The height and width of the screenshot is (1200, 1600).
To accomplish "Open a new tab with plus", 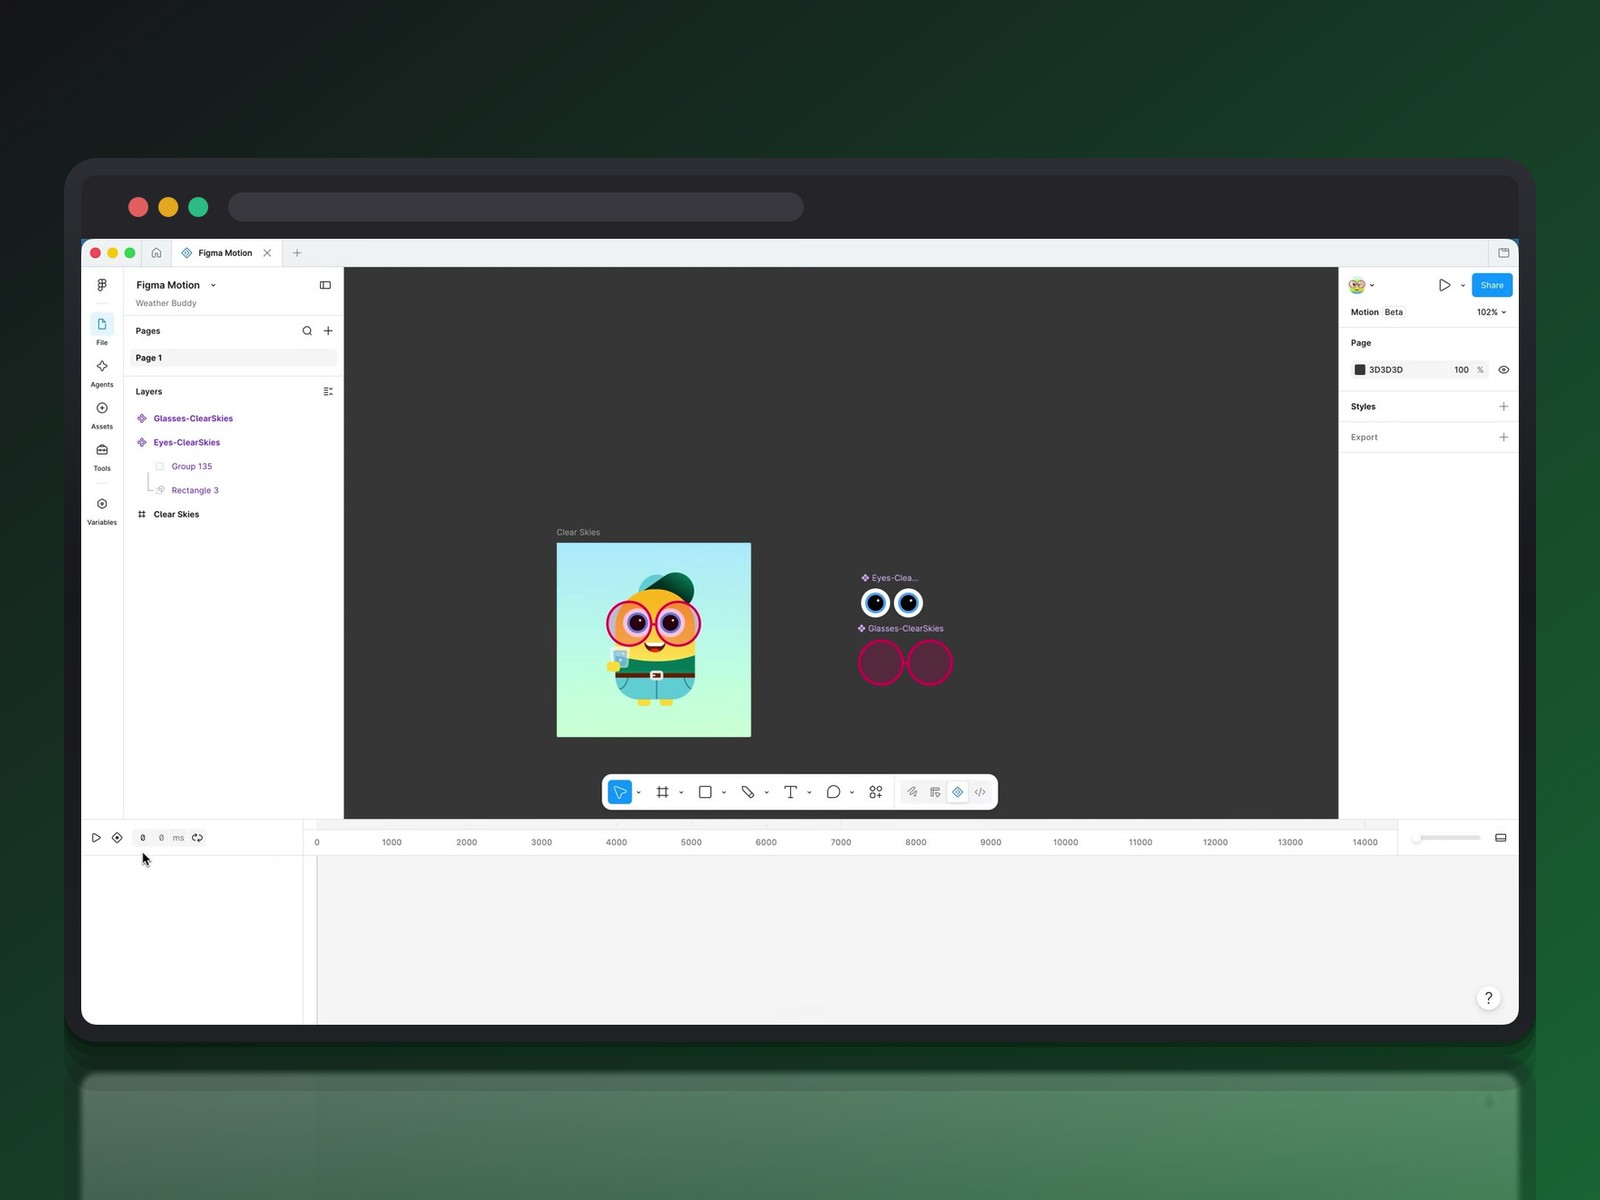I will pos(297,253).
